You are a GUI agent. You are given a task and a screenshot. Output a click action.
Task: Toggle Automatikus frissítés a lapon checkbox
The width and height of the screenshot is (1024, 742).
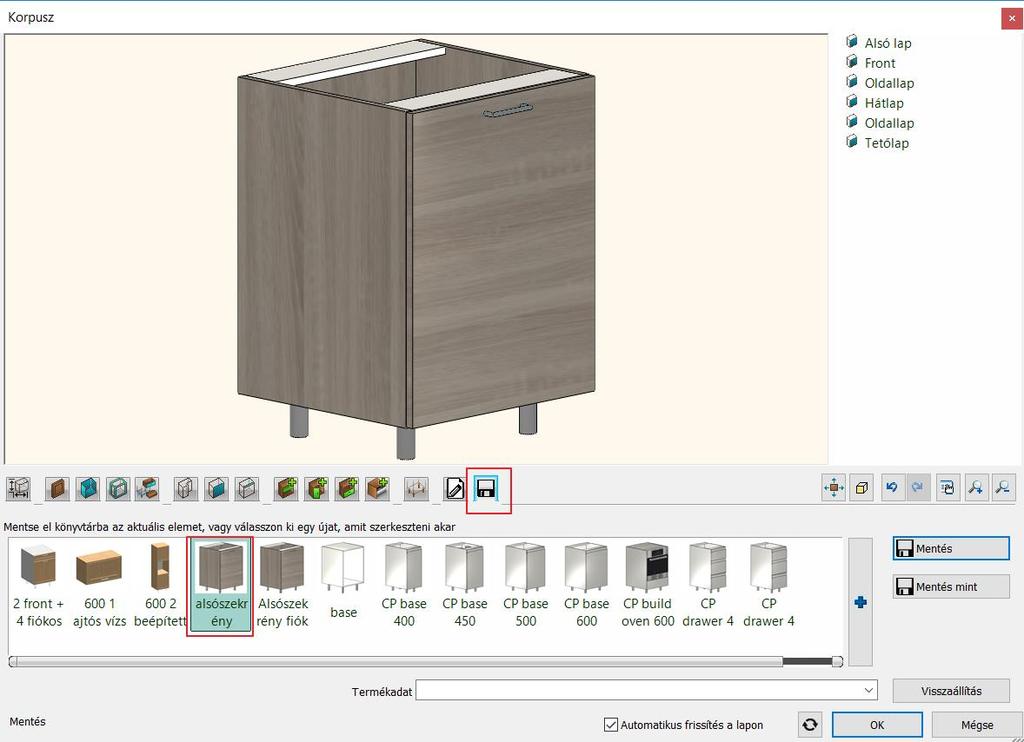coord(611,724)
